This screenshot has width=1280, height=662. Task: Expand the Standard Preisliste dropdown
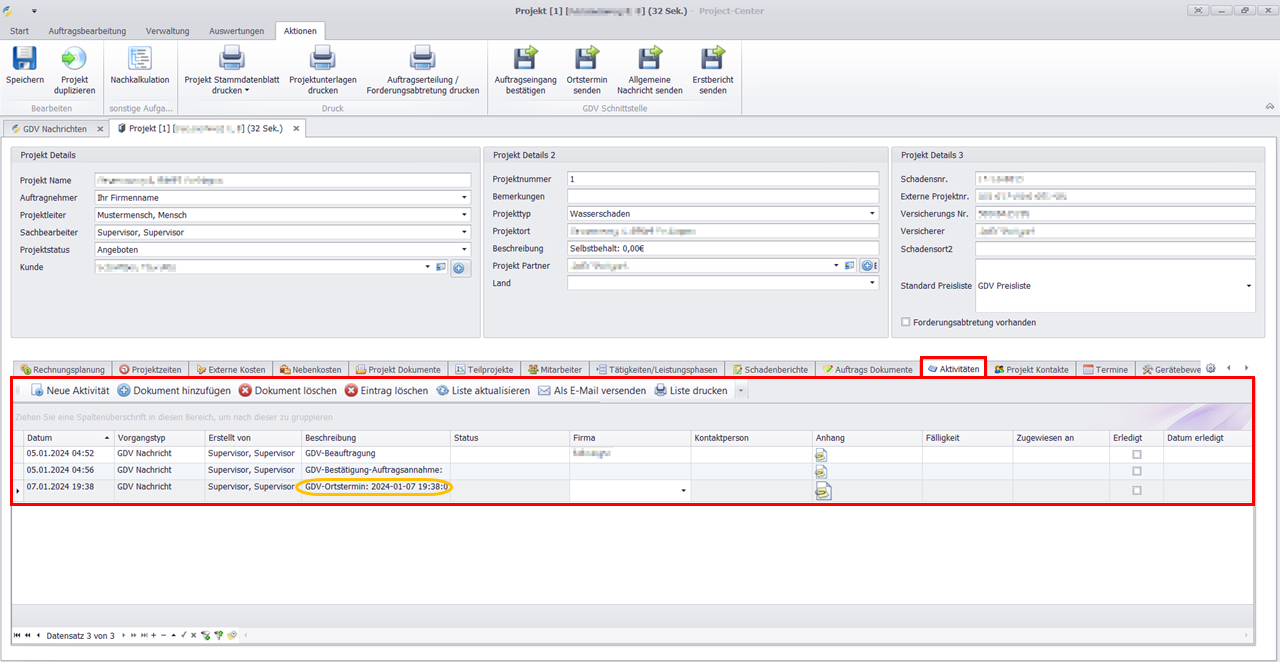[x=1248, y=286]
